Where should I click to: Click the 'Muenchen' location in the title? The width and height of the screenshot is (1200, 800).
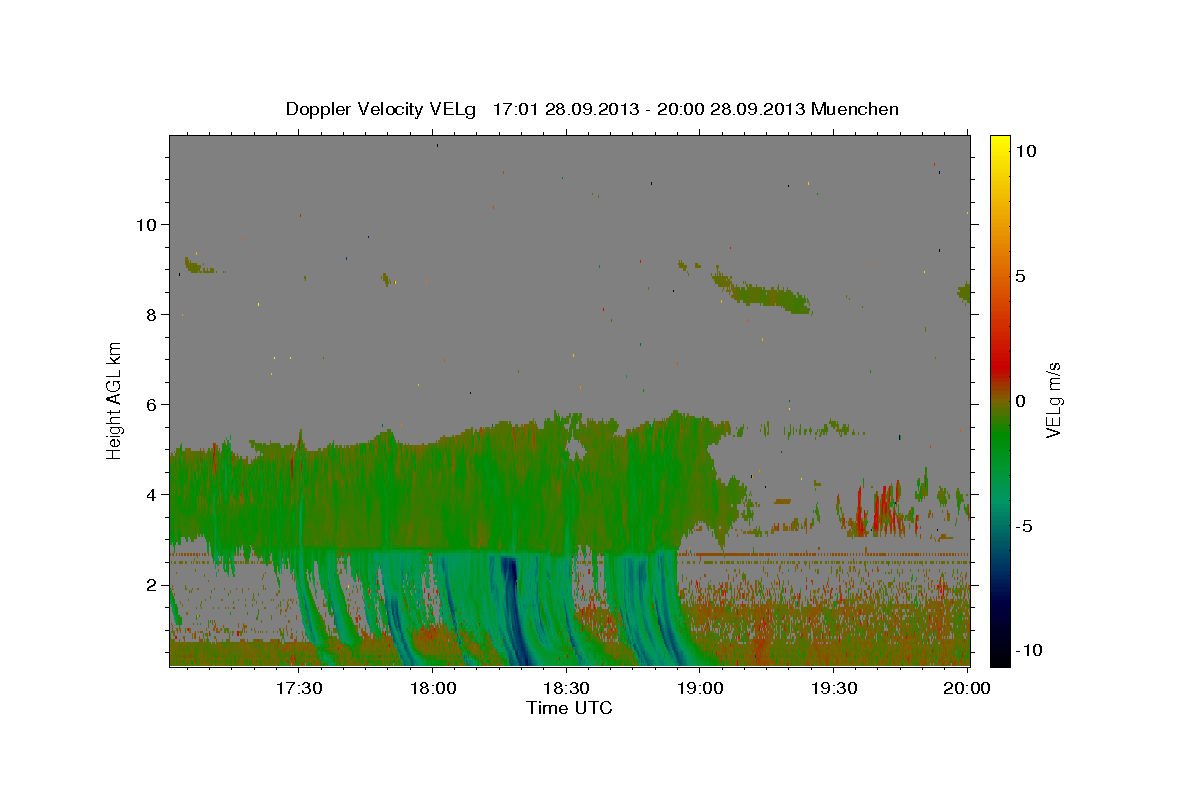click(x=856, y=109)
